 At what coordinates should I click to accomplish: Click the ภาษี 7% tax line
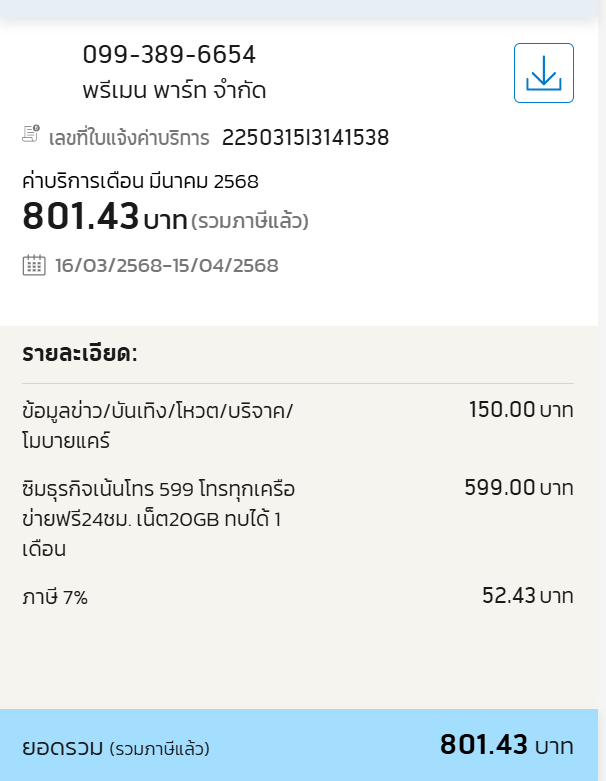pyautogui.click(x=55, y=596)
